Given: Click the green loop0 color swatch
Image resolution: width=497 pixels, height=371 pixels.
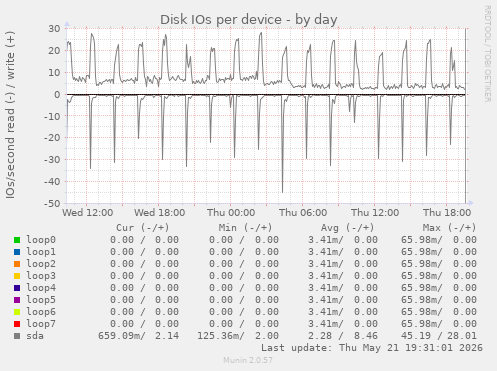Looking at the screenshot, I should click(x=17, y=240).
